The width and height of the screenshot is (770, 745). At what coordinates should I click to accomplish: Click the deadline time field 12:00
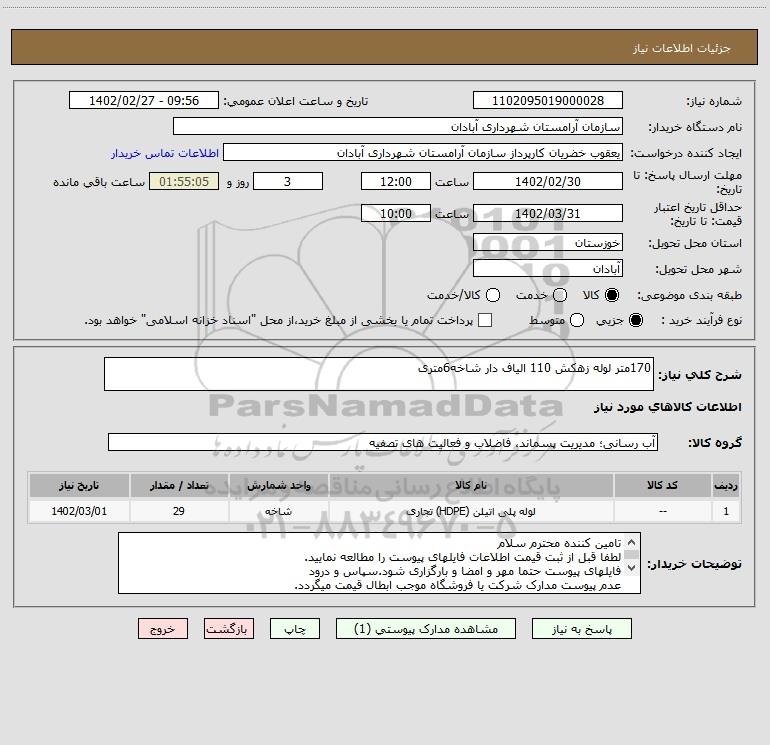(x=396, y=181)
